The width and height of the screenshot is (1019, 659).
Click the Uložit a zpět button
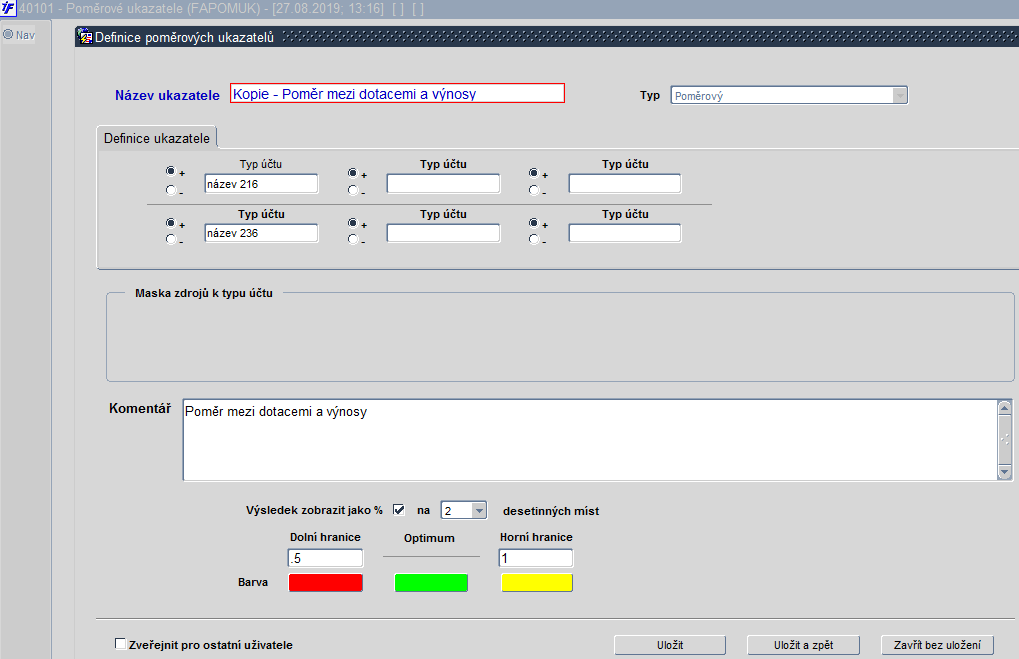click(803, 645)
